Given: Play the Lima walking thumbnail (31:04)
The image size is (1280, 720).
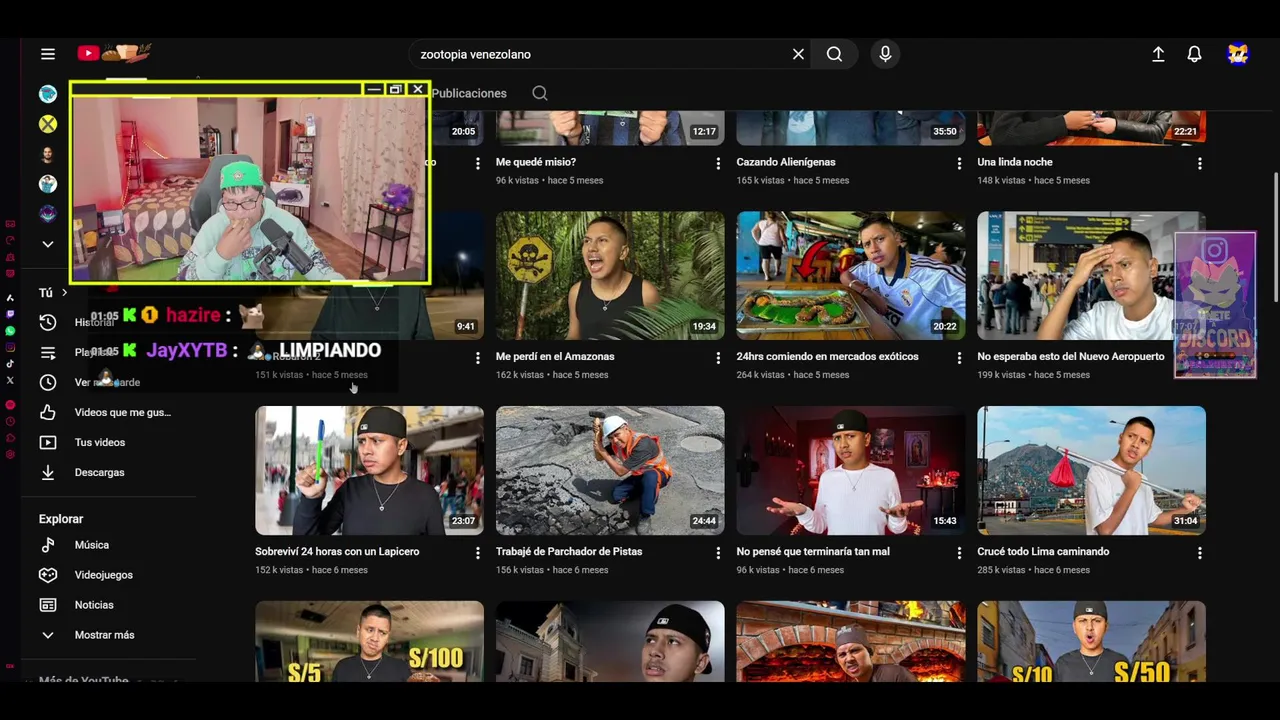Looking at the screenshot, I should pyautogui.click(x=1091, y=470).
